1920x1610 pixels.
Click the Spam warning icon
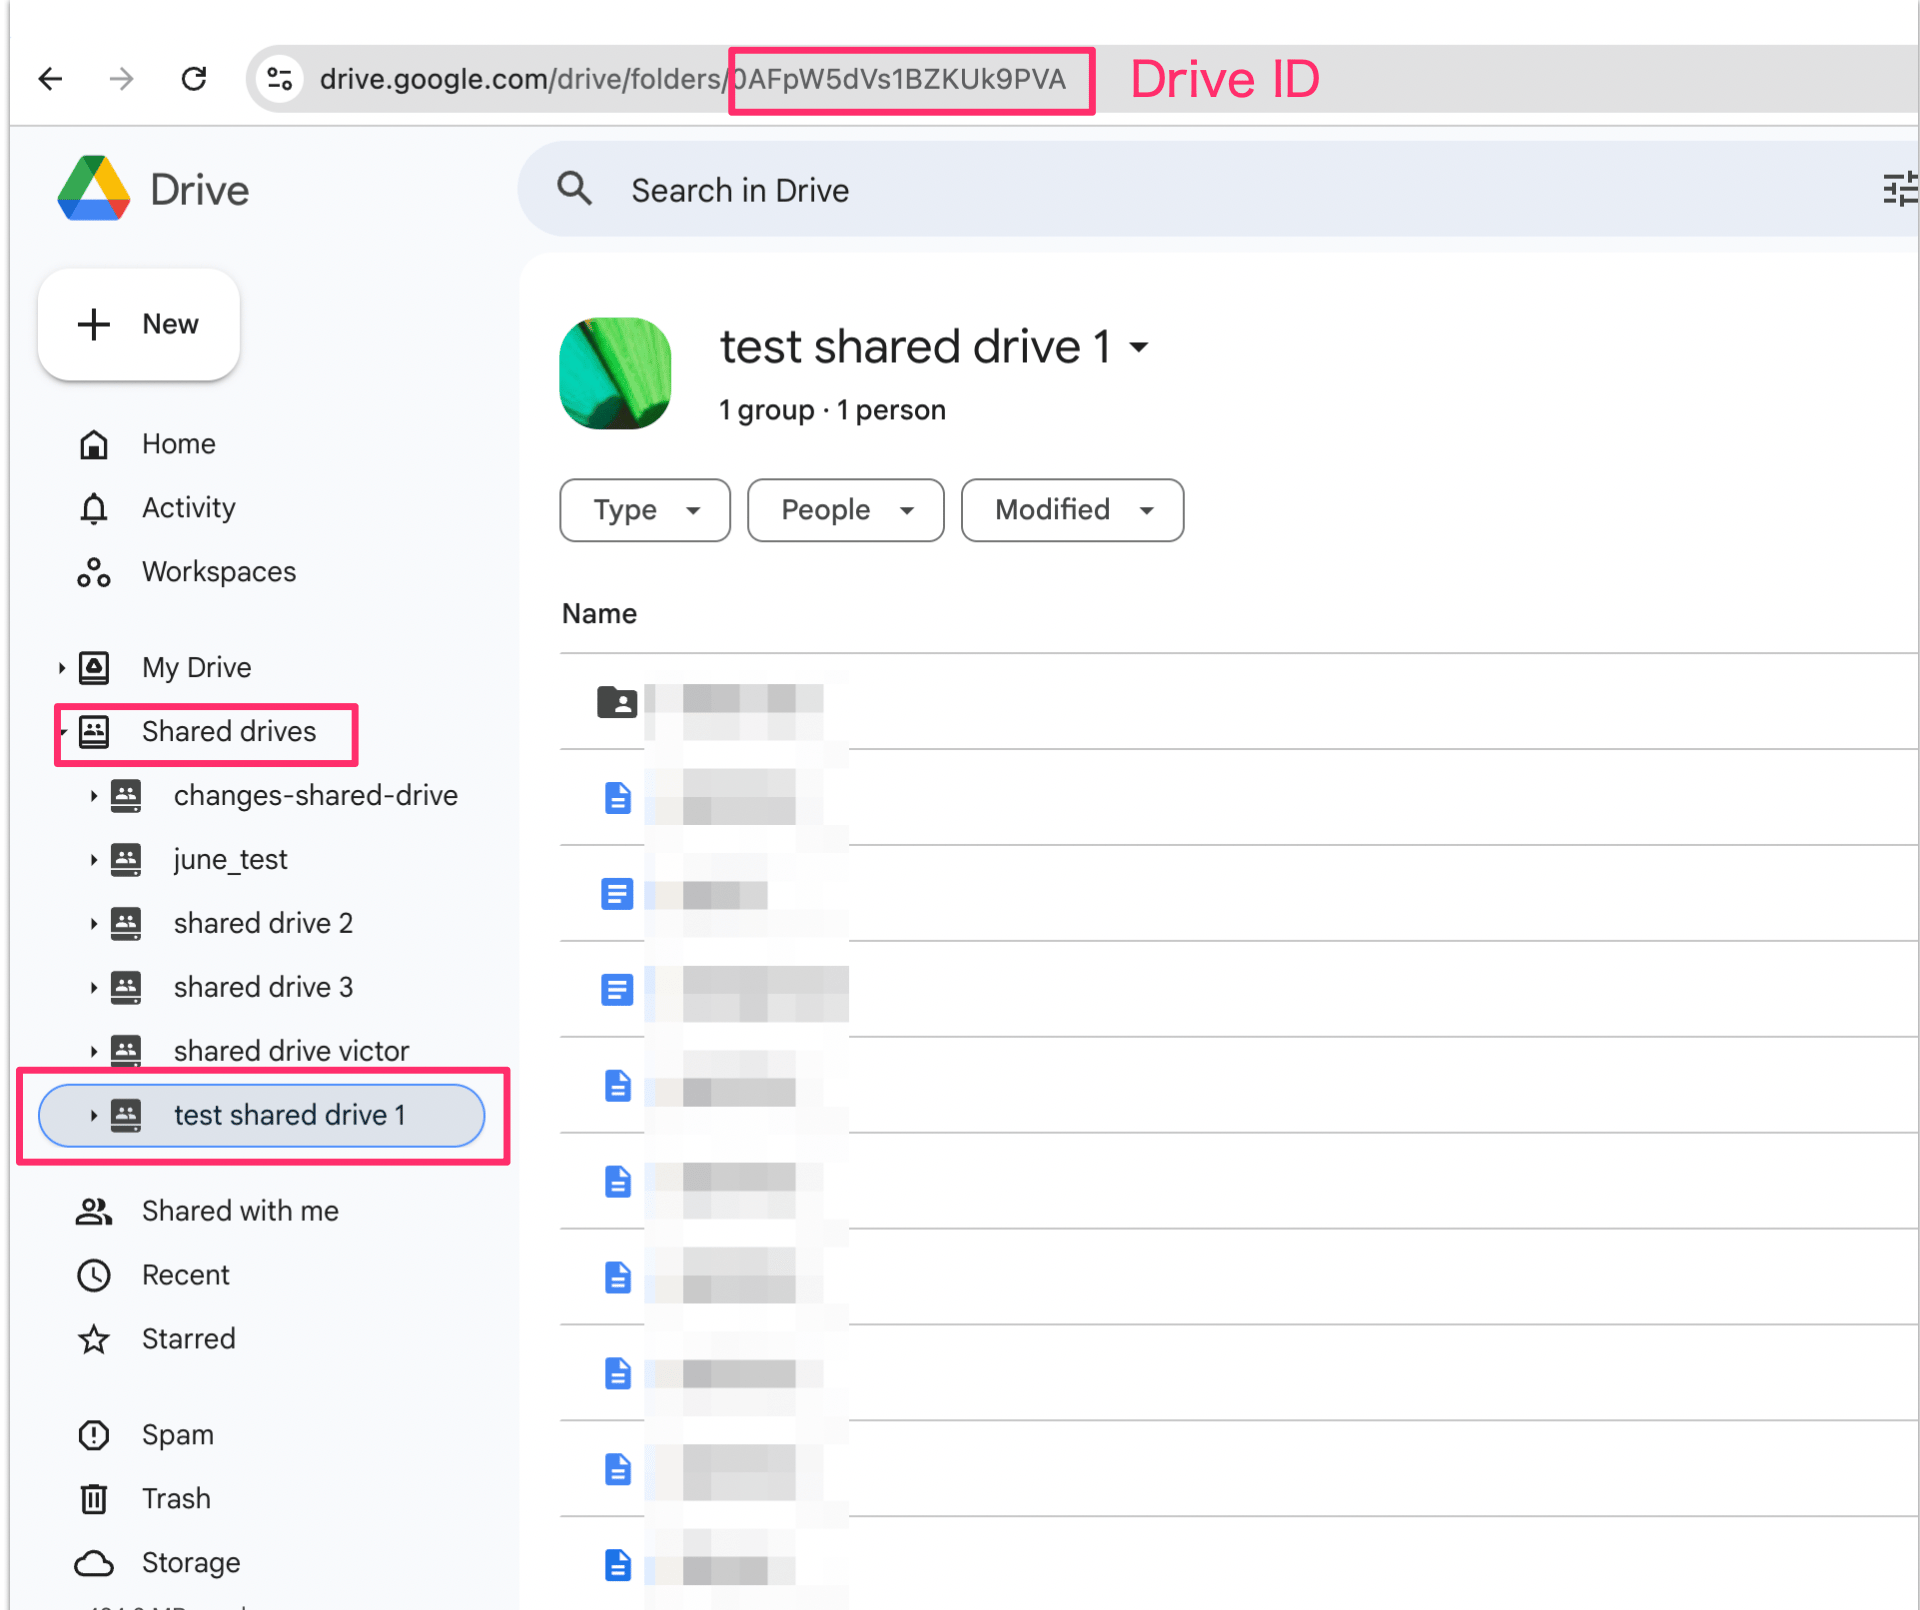pos(94,1435)
